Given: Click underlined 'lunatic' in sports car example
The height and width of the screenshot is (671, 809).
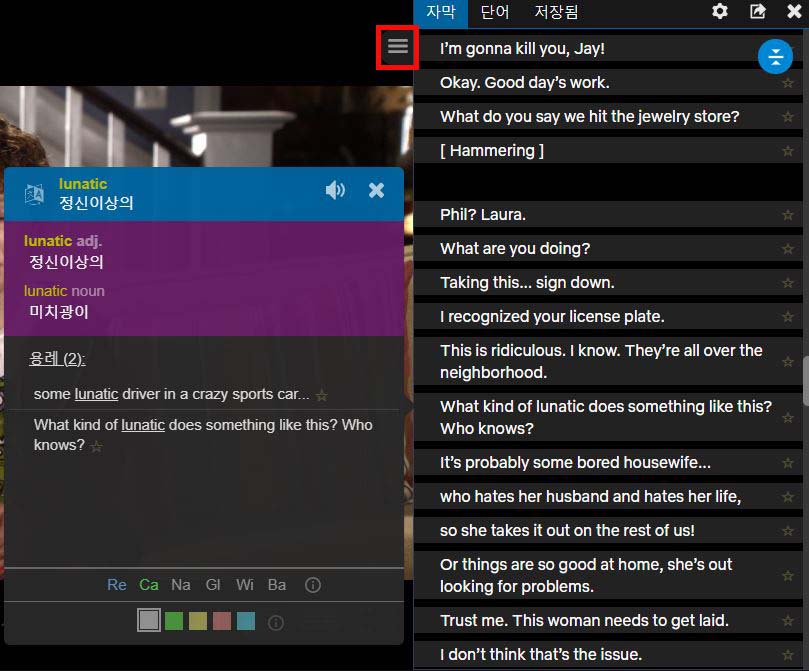Looking at the screenshot, I should 96,394.
